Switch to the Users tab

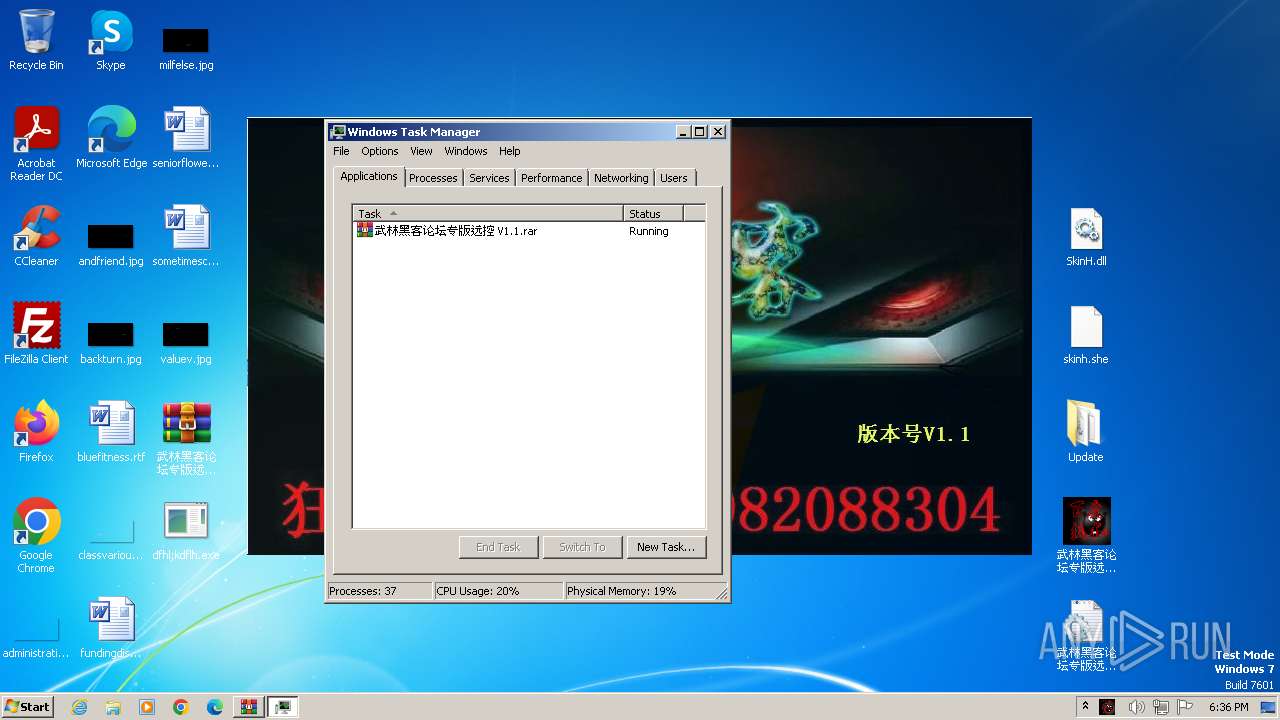(674, 178)
